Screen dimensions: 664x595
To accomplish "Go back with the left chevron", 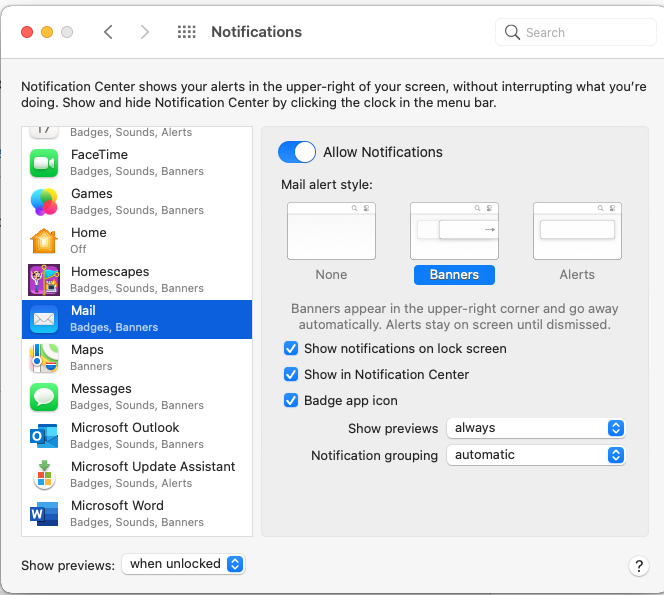I will click(x=108, y=32).
